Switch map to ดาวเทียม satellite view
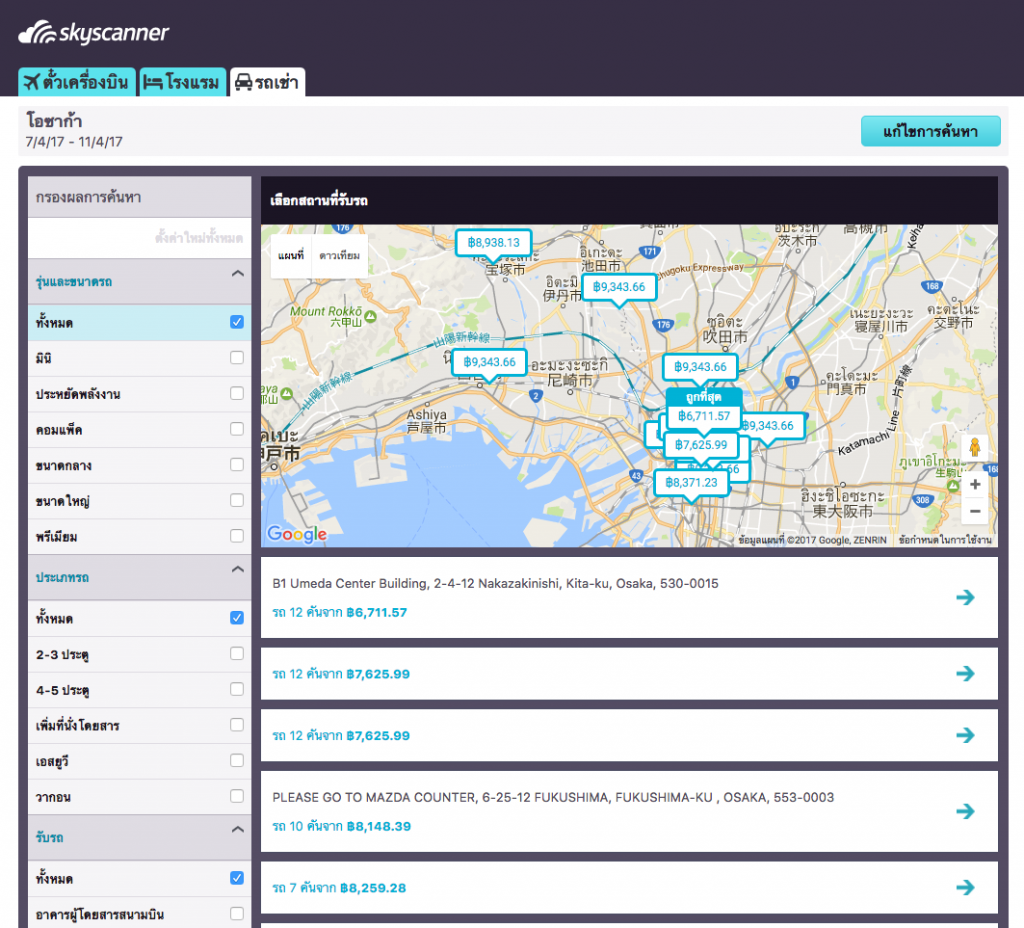The image size is (1024, 928). (339, 256)
